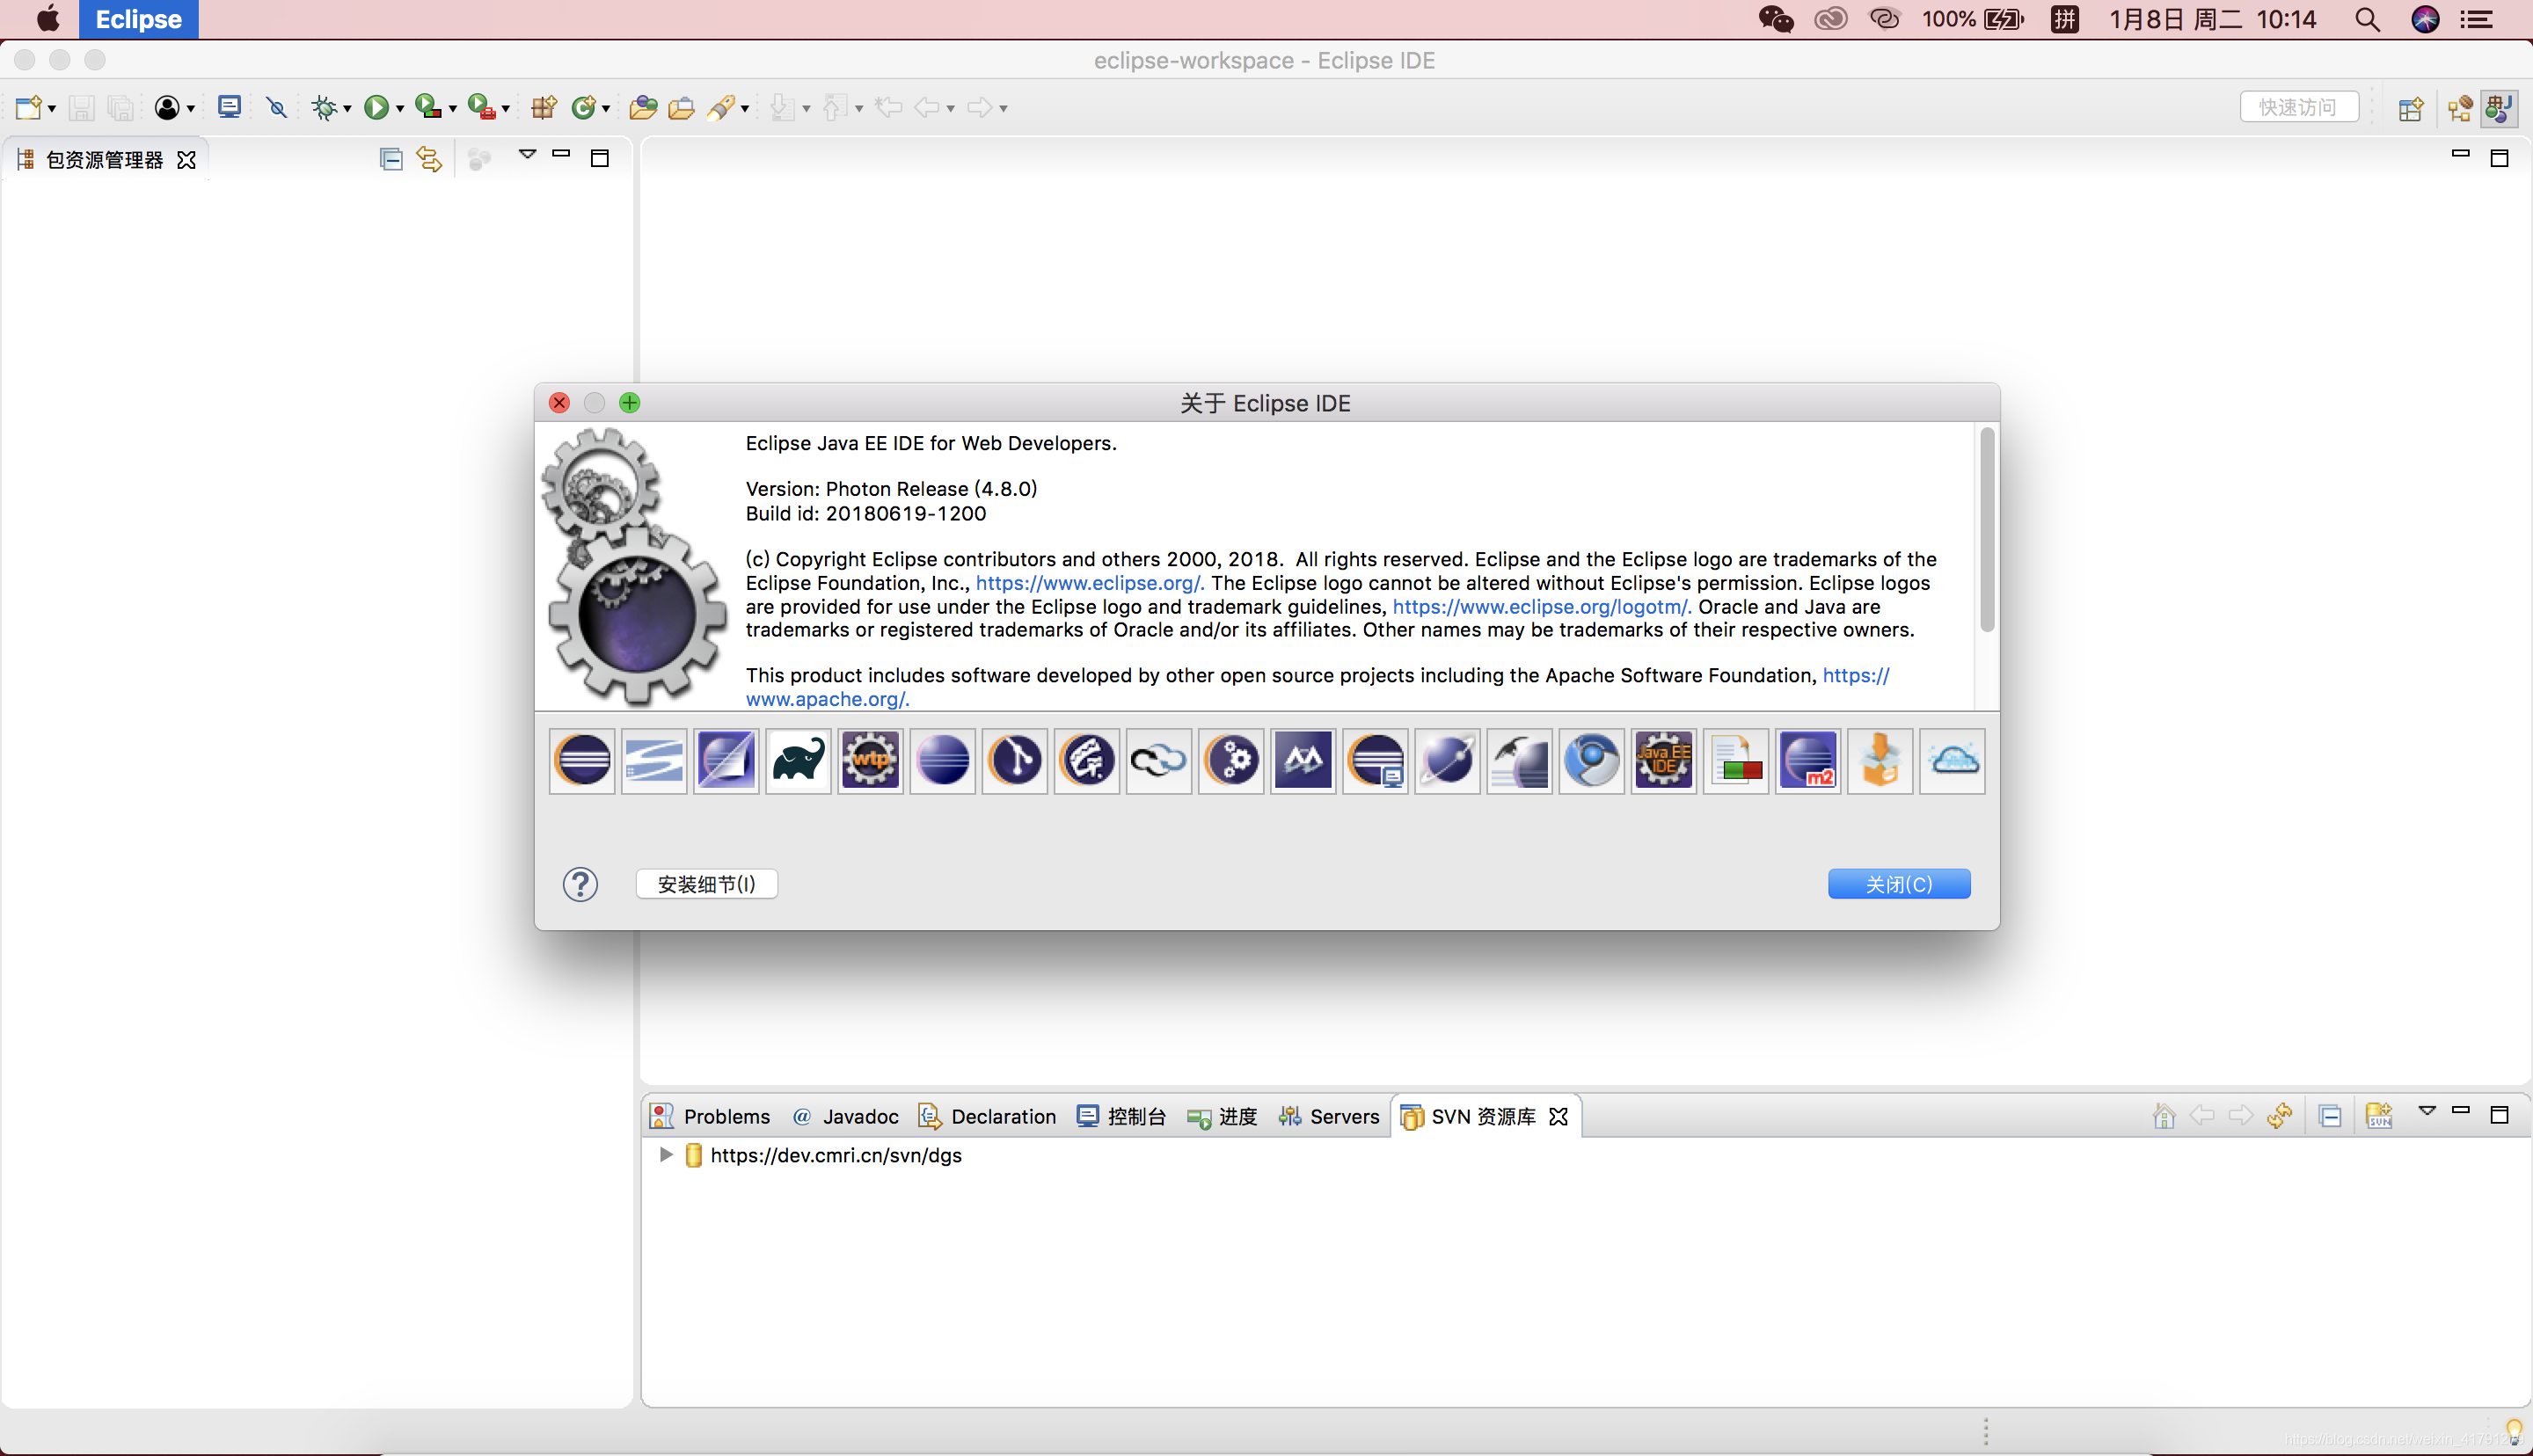The image size is (2533, 1456).
Task: Collapse all in Package Explorer
Action: point(391,159)
